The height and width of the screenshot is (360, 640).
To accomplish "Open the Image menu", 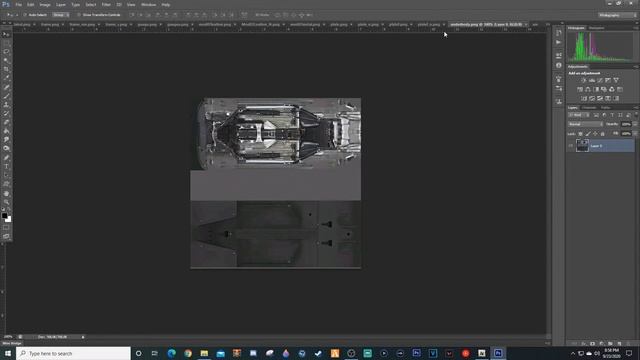I will coord(45,4).
